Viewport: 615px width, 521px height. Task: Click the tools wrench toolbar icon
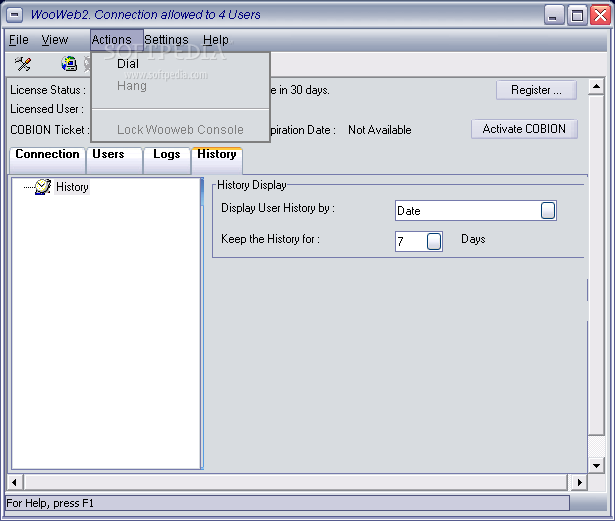[x=23, y=64]
